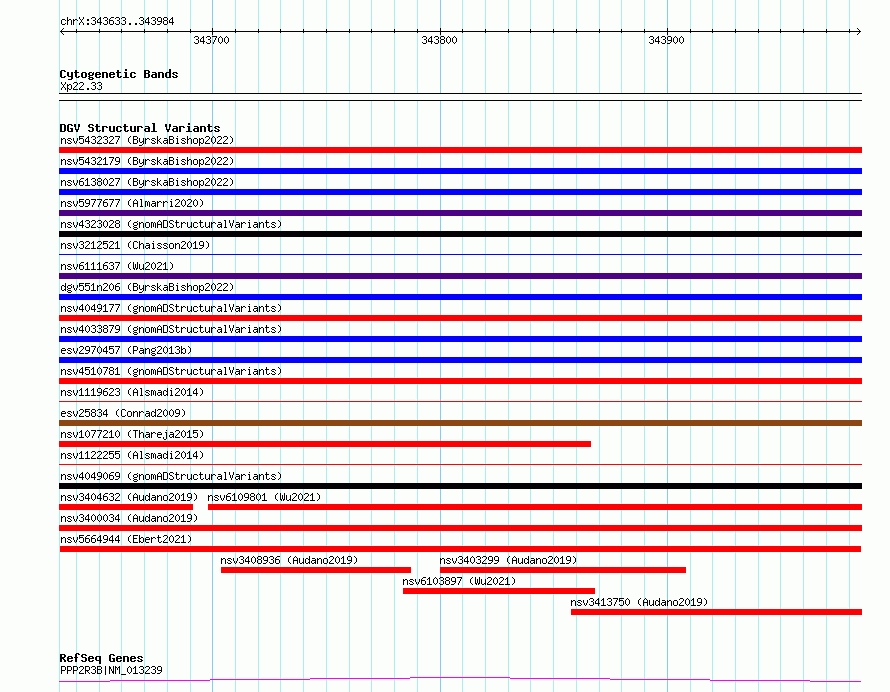Click the 343800 ruler position label
The image size is (890, 692).
point(439,40)
